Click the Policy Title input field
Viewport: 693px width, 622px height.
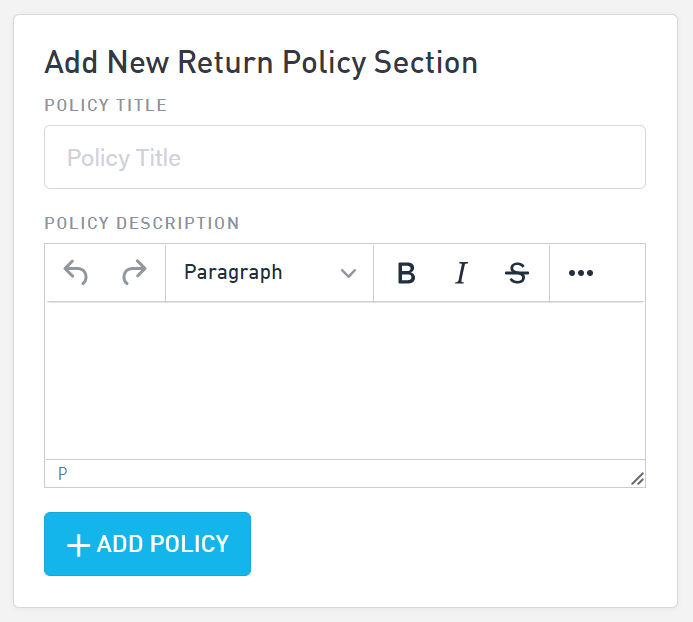[x=345, y=157]
